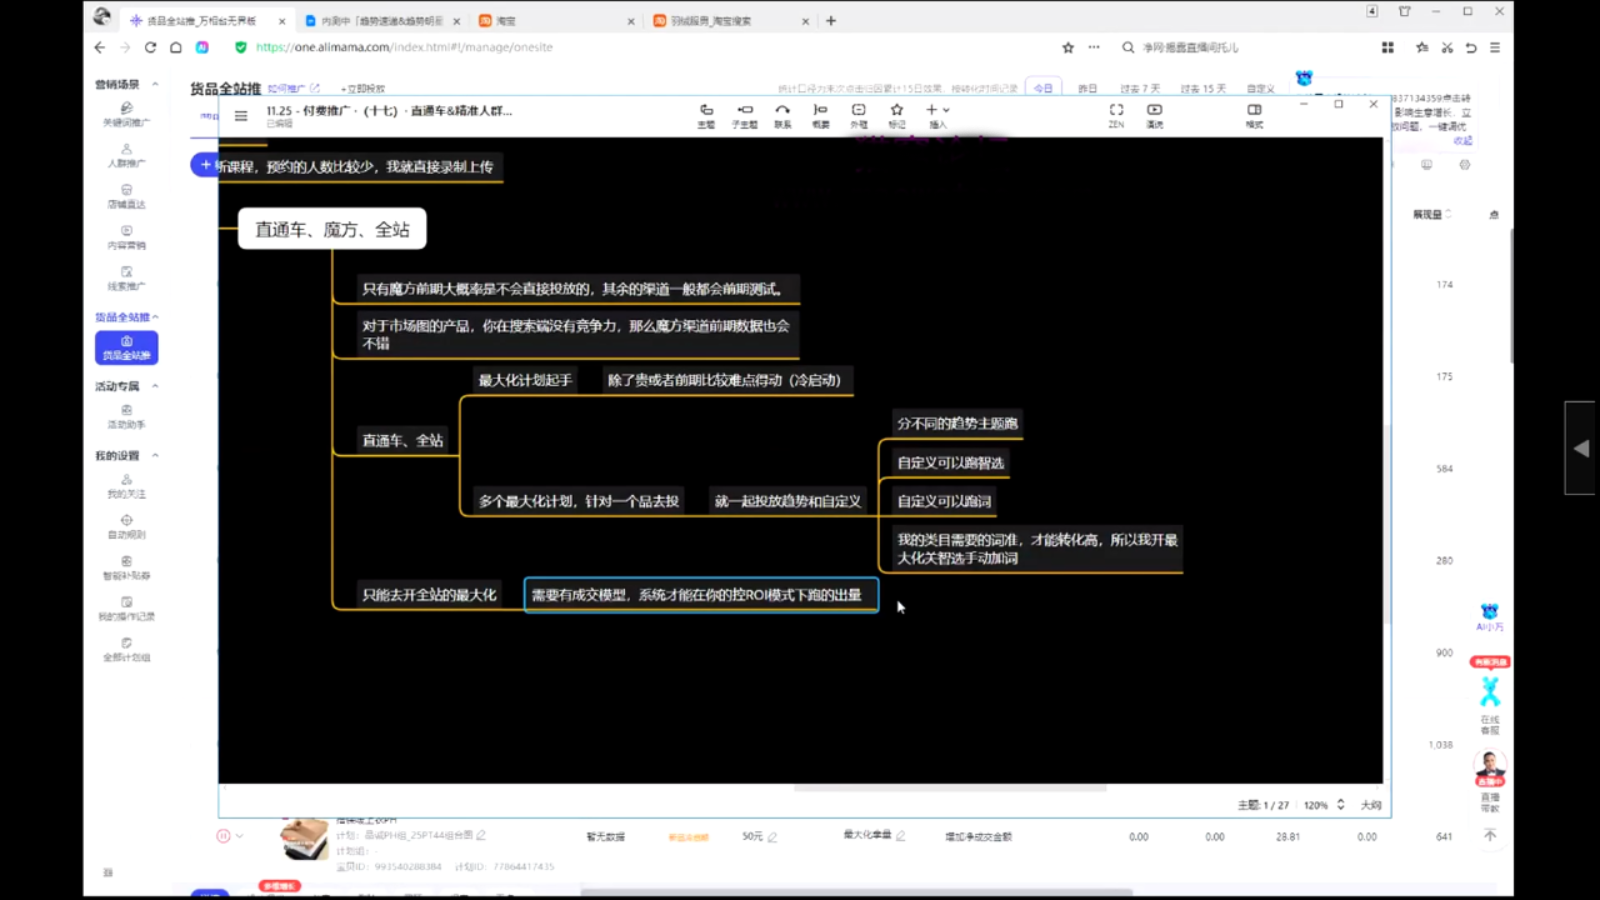Viewport: 1600px width, 900px height.
Task: Adjust the 120% zoom level stepper
Action: (x=1340, y=805)
